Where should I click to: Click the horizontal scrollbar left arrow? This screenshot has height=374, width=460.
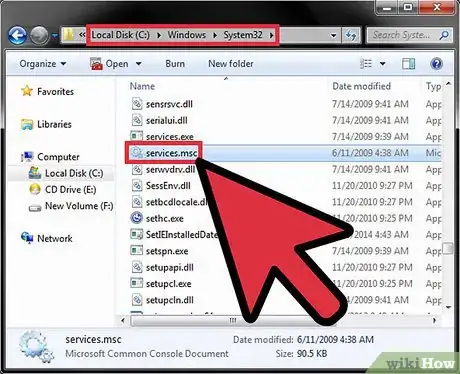(x=123, y=320)
